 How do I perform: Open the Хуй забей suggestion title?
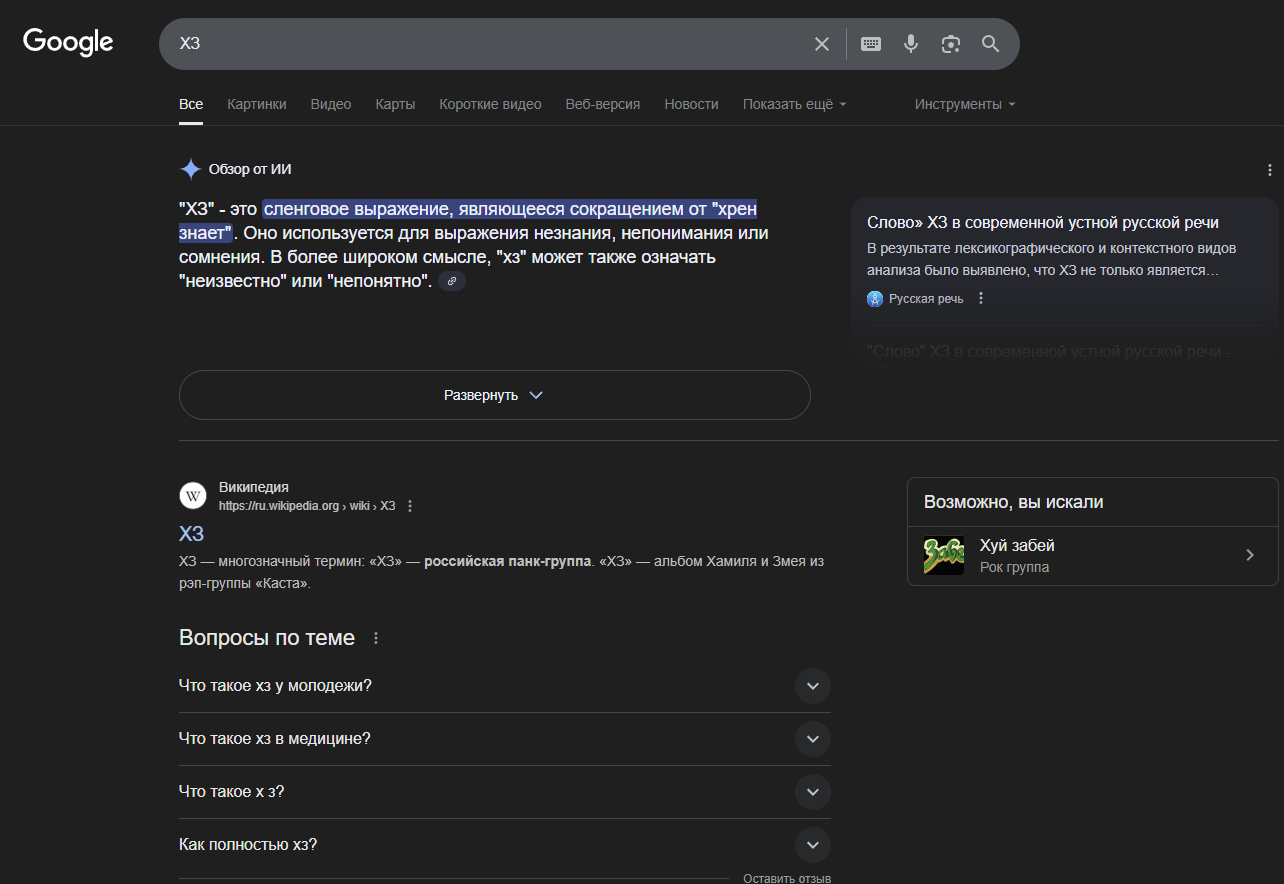(x=1017, y=546)
